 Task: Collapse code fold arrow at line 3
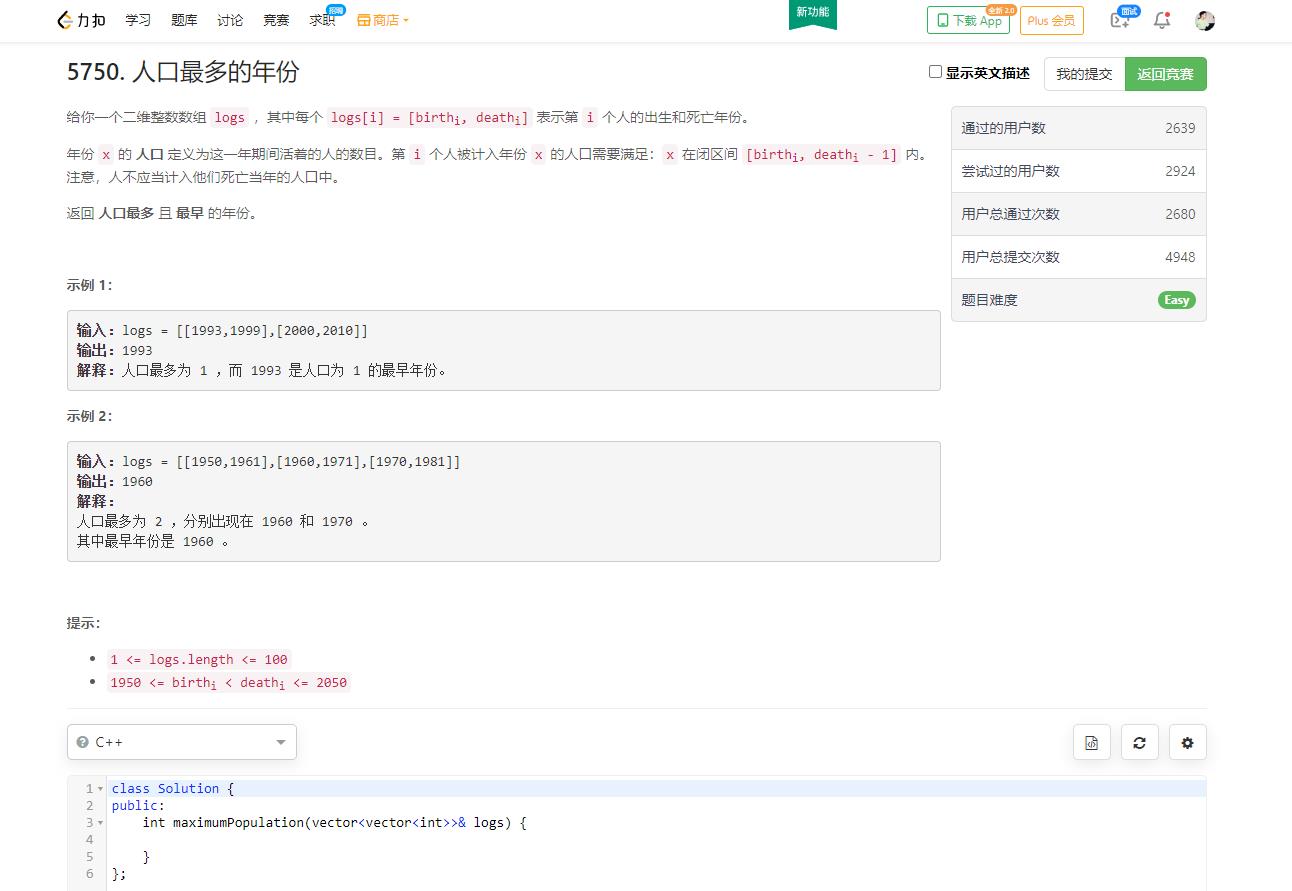point(100,823)
